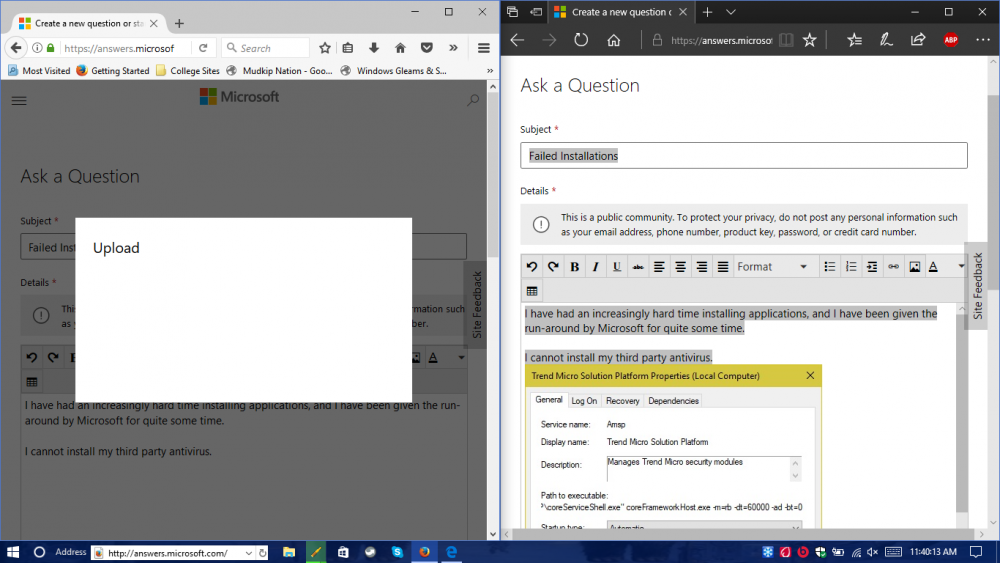Click the Site Feedback button in Edge
1000x563 pixels.
(x=978, y=285)
